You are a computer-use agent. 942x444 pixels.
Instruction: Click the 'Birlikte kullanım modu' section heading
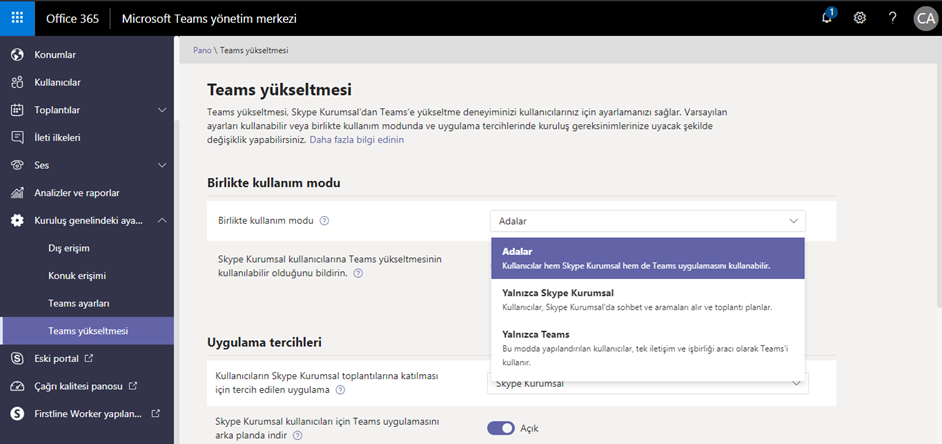tap(274, 183)
